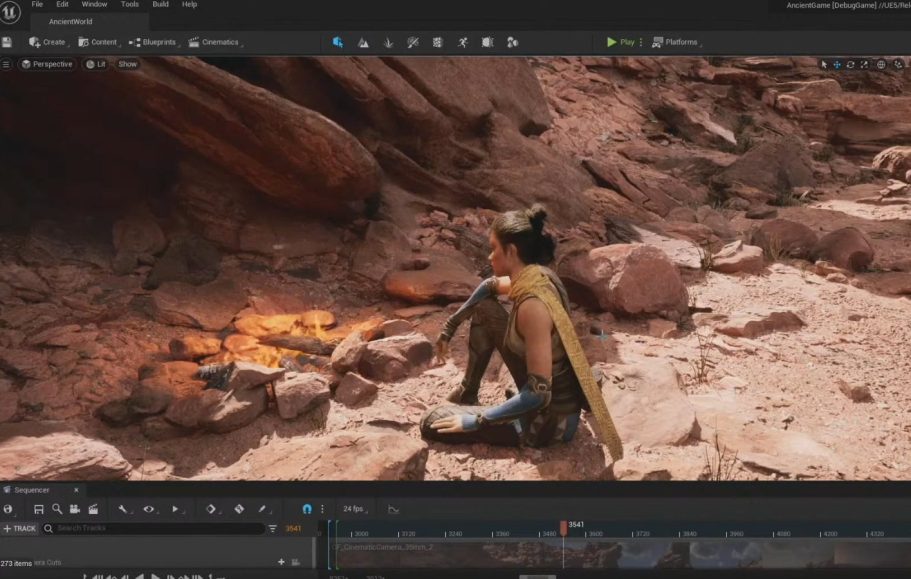
Task: Toggle viewport surface snapping icon
Action: [898, 64]
